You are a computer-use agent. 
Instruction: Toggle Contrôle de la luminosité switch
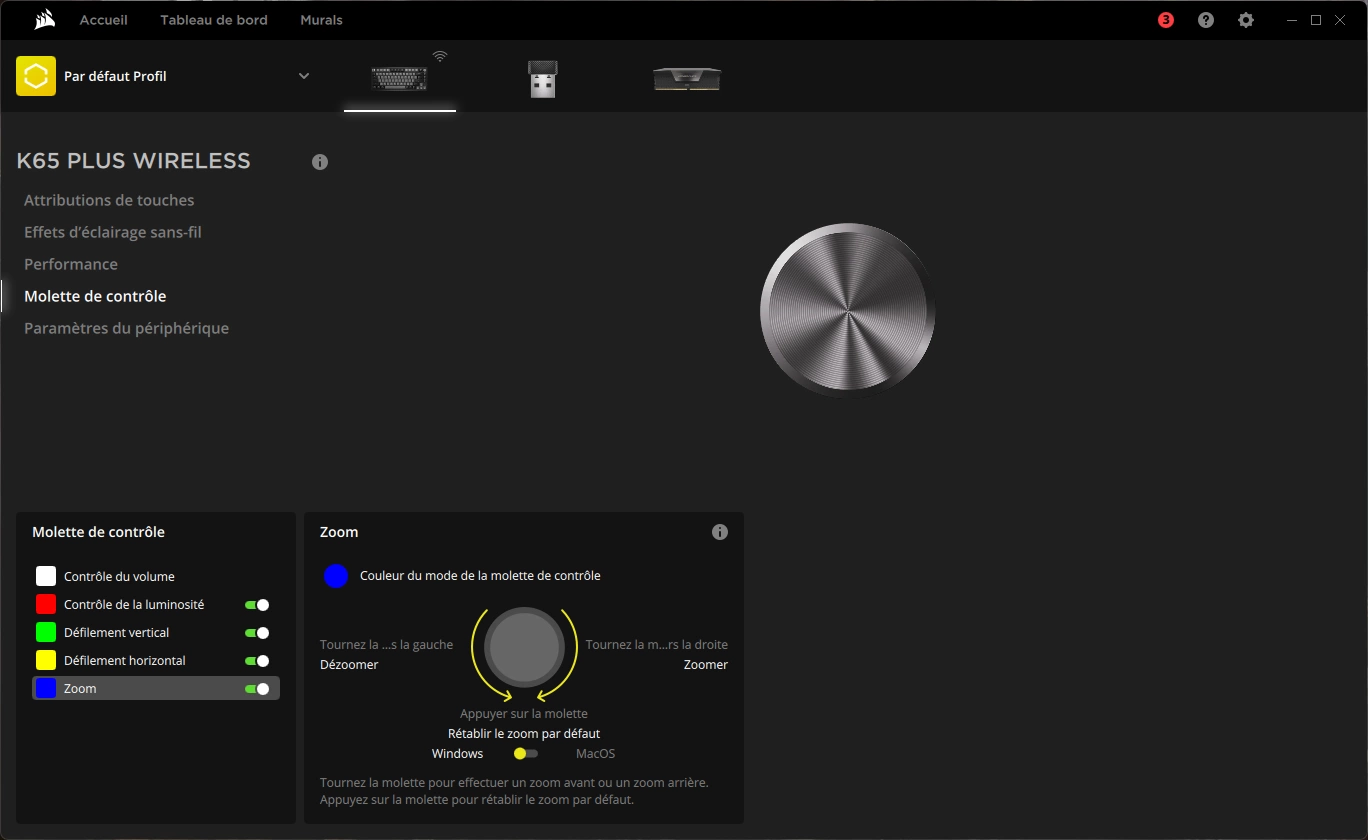pos(257,605)
